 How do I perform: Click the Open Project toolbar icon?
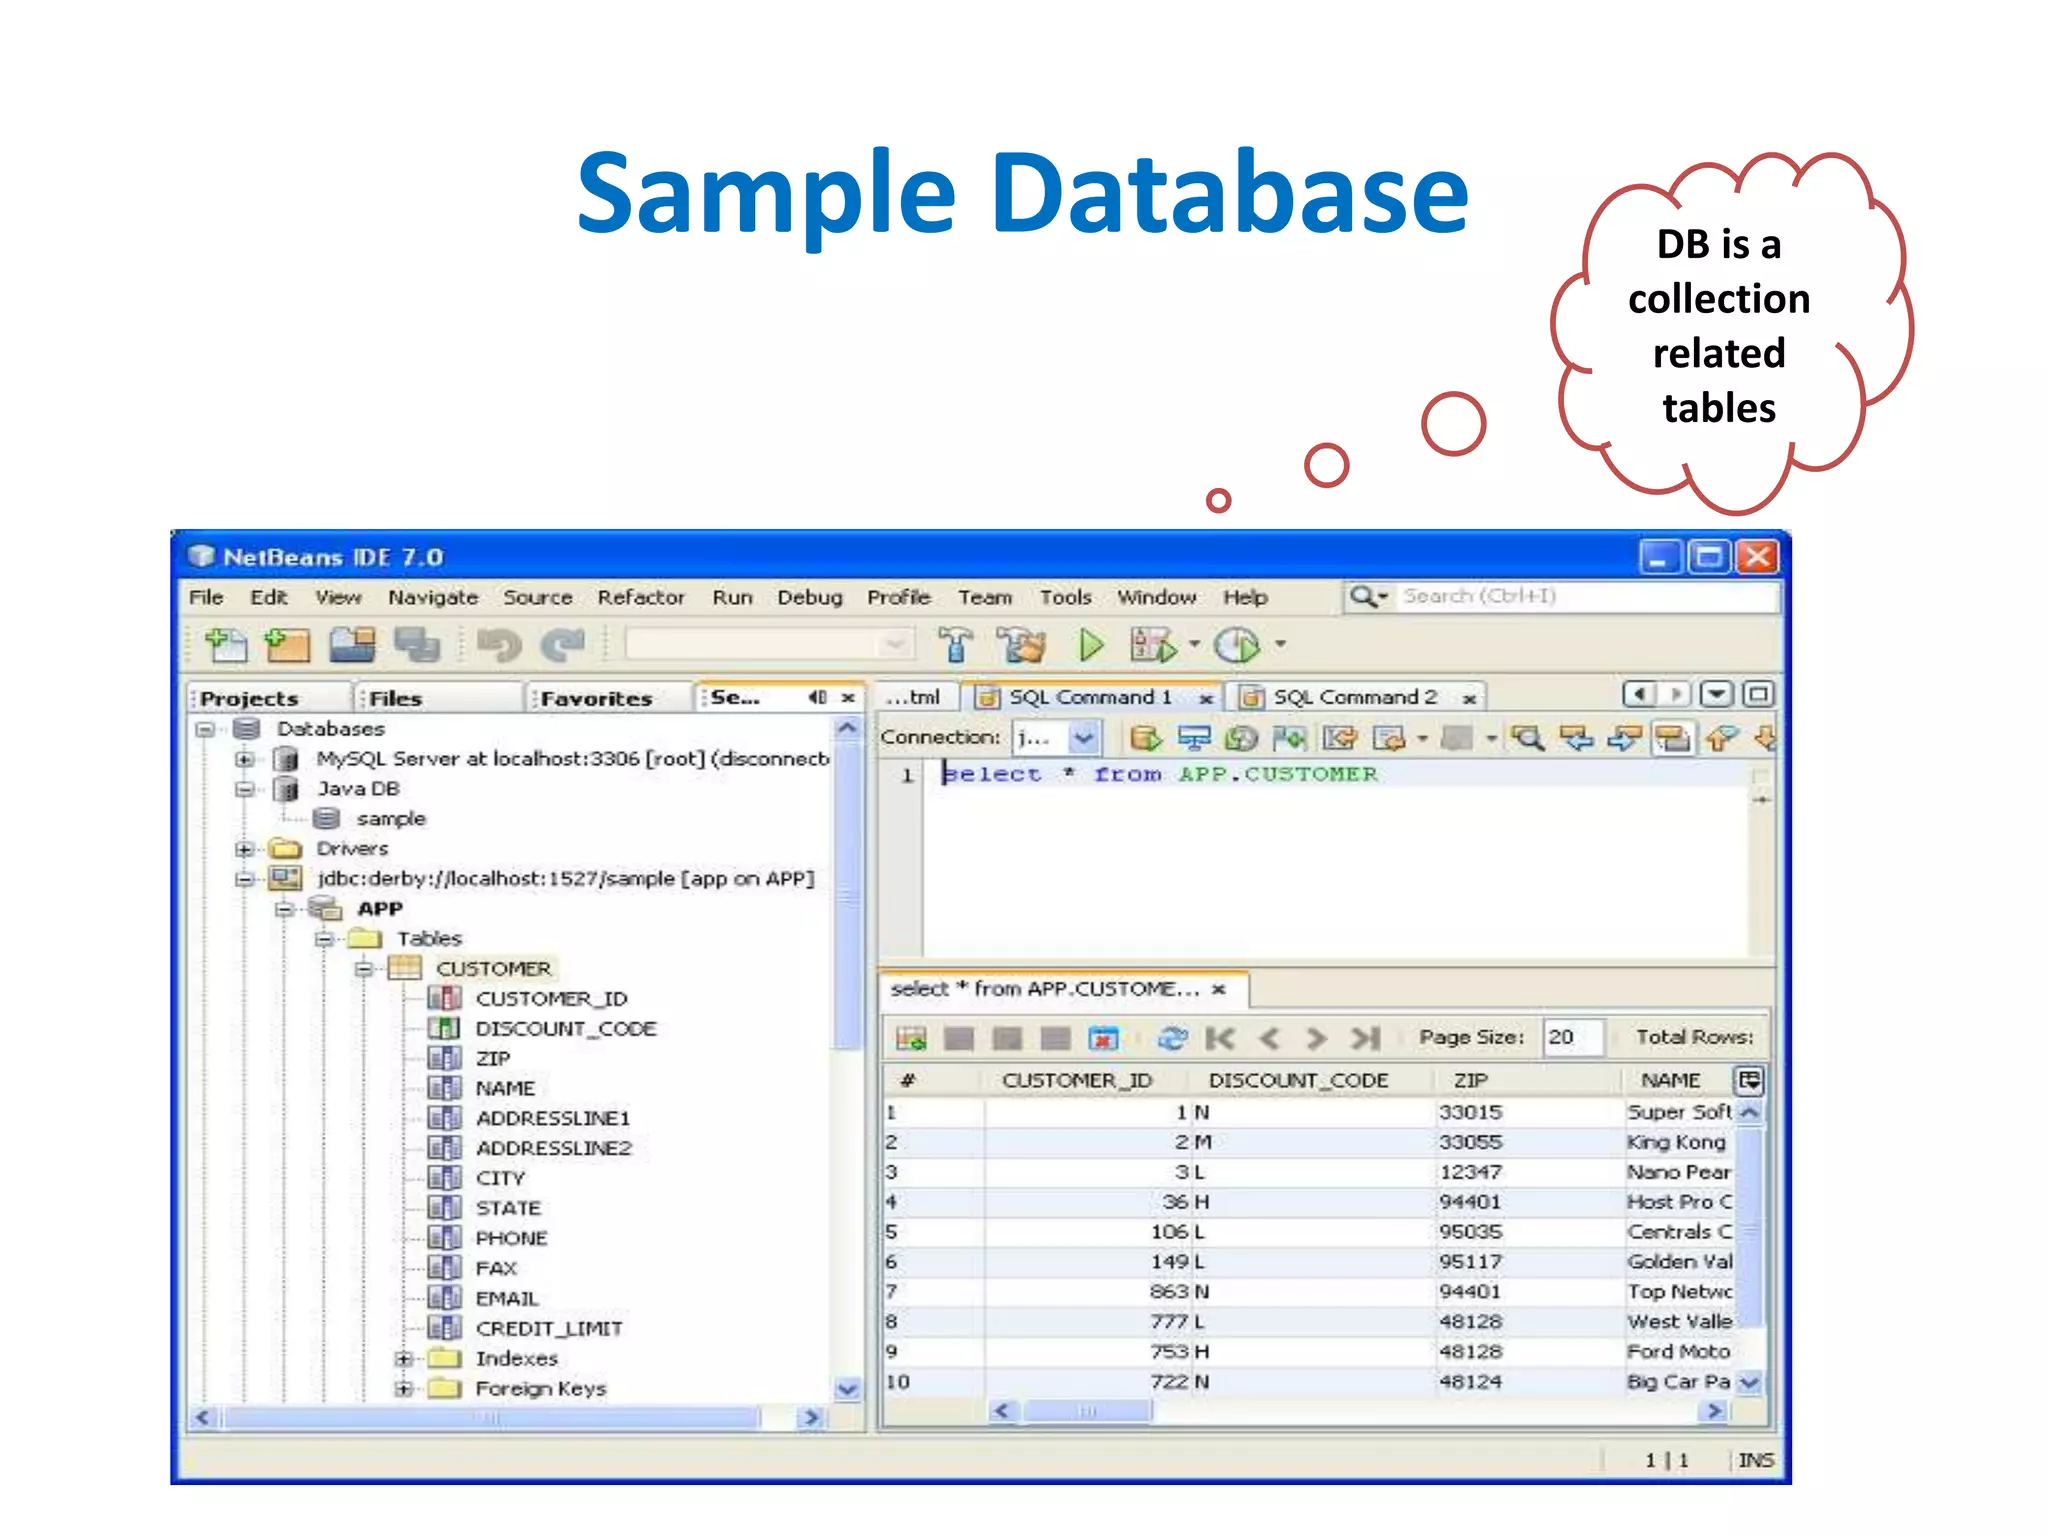[352, 645]
